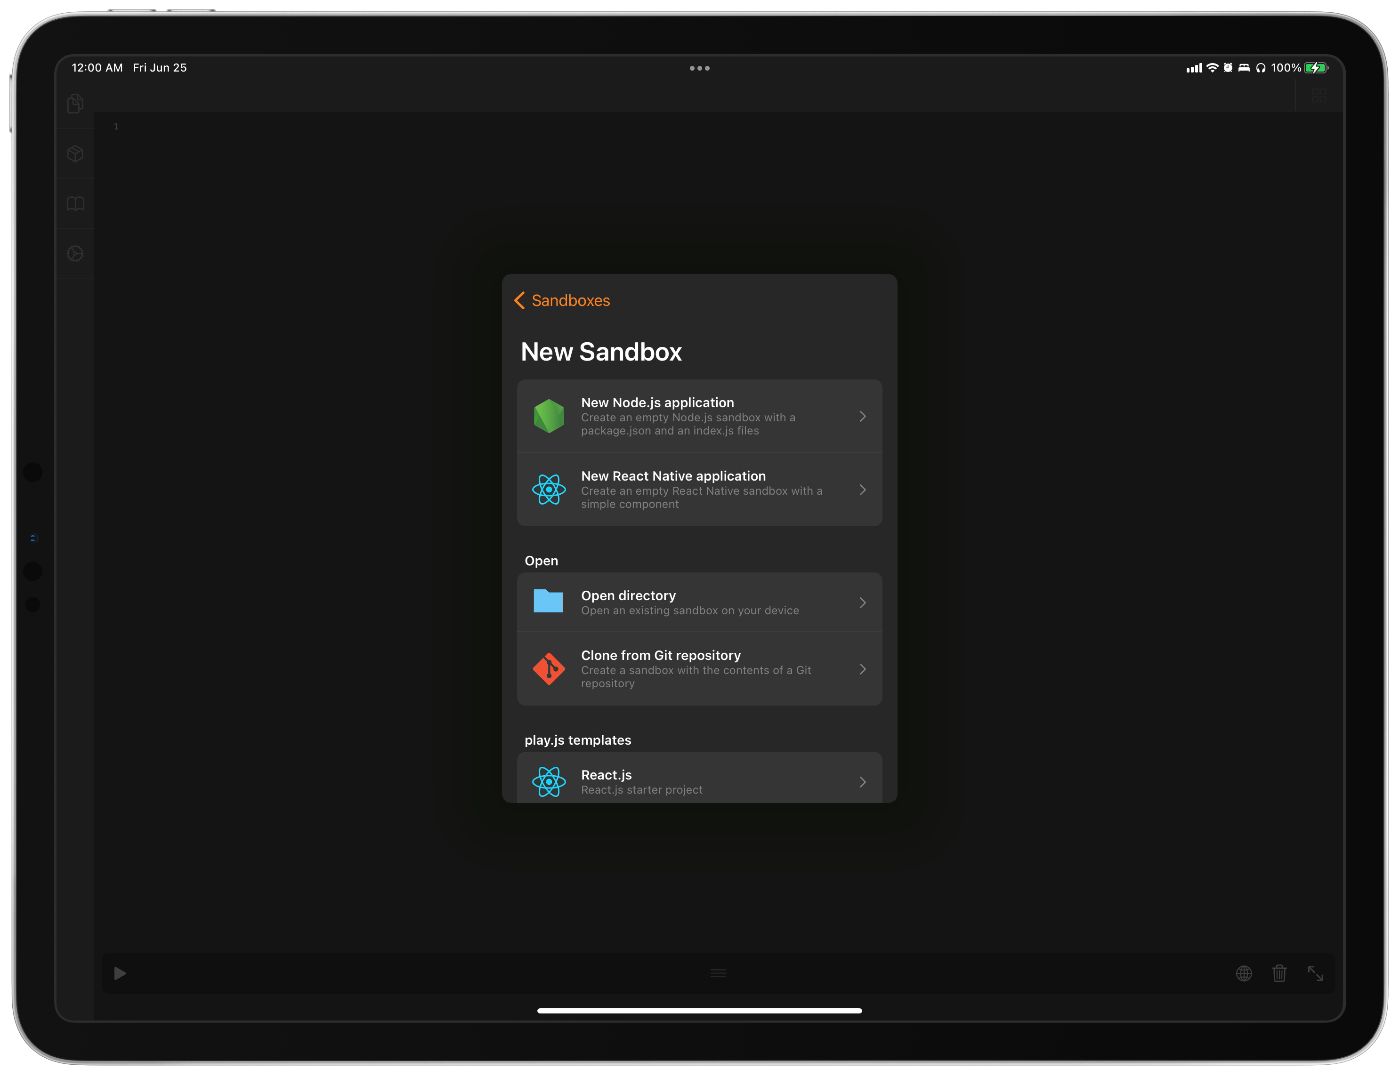Expand the New React Native application chevron

pos(862,490)
